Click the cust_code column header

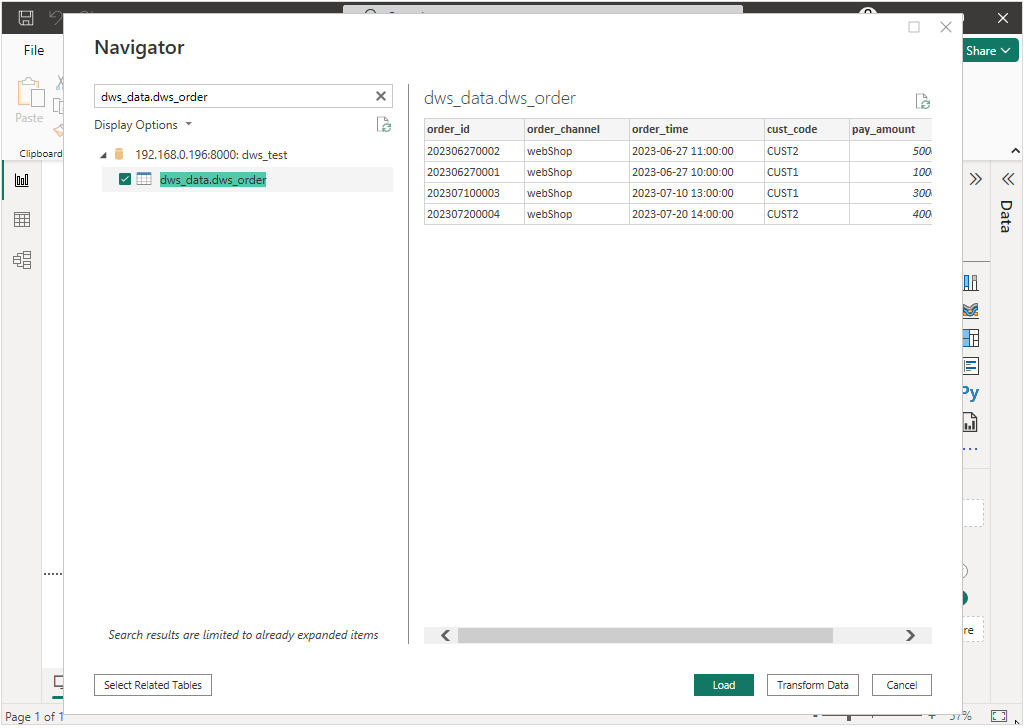coord(807,130)
